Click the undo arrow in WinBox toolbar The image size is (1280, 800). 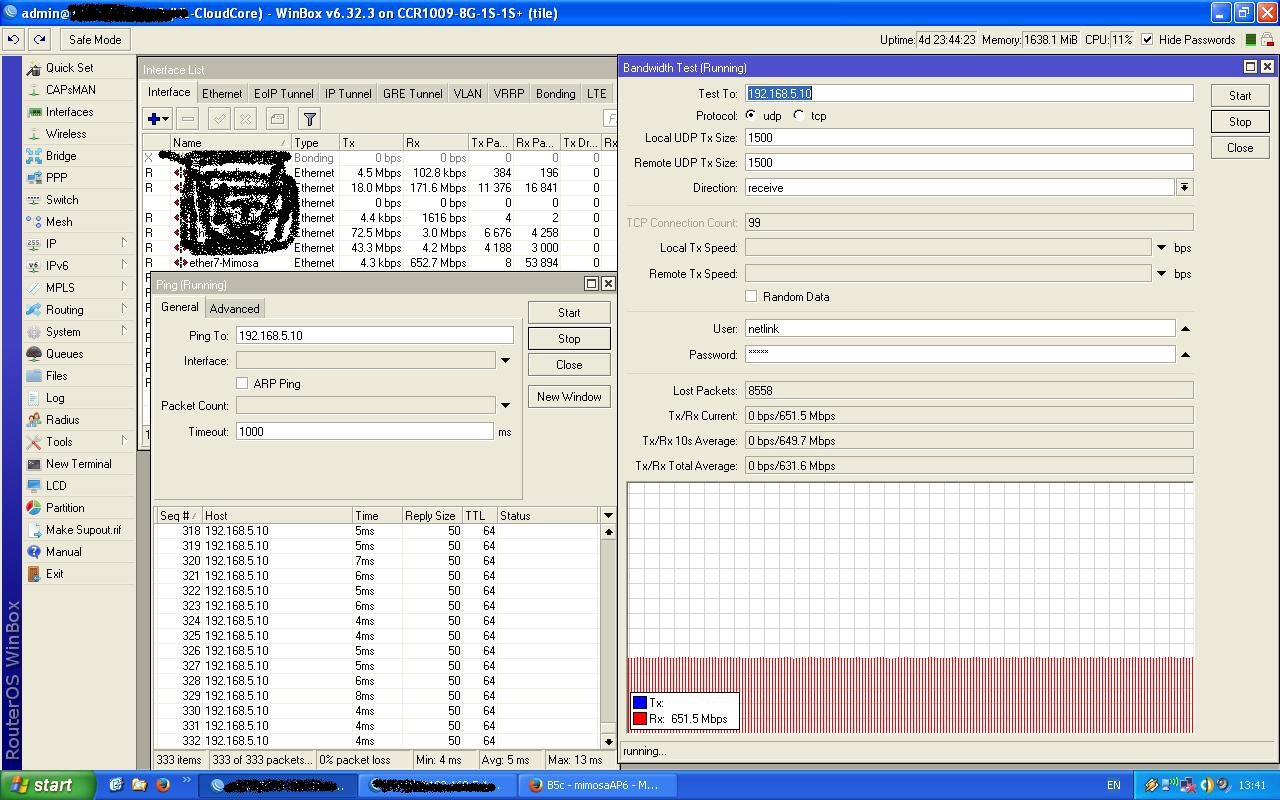(x=13, y=40)
